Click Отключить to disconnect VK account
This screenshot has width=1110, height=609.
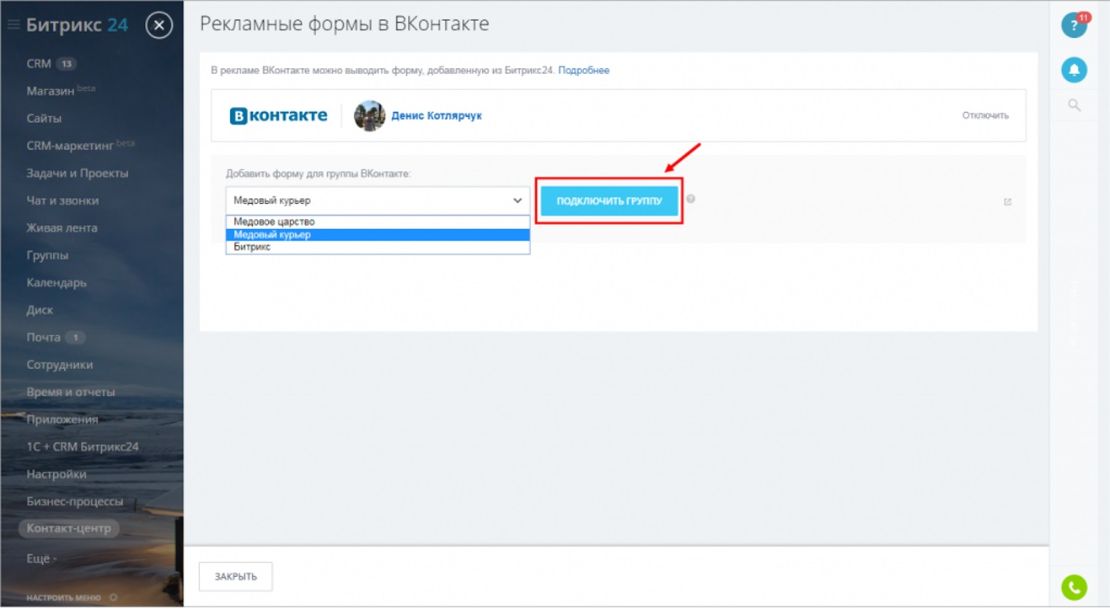point(985,116)
